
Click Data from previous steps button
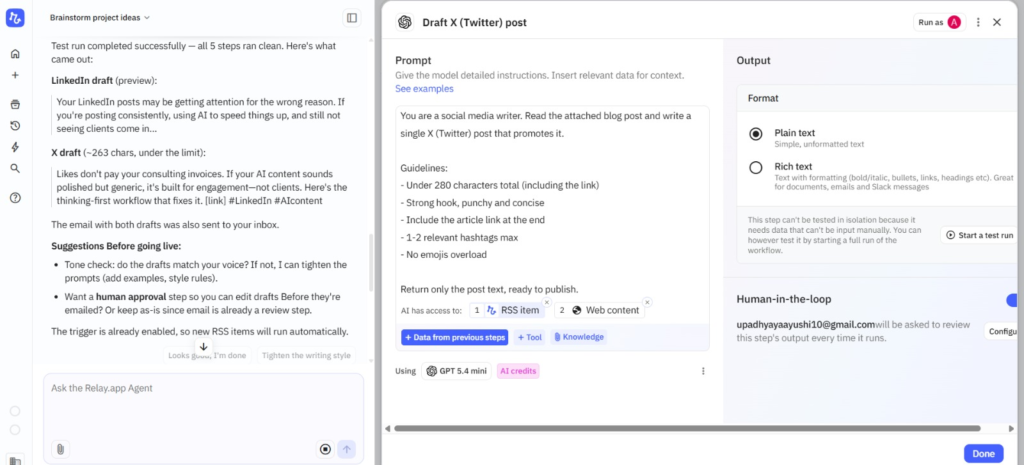point(455,338)
